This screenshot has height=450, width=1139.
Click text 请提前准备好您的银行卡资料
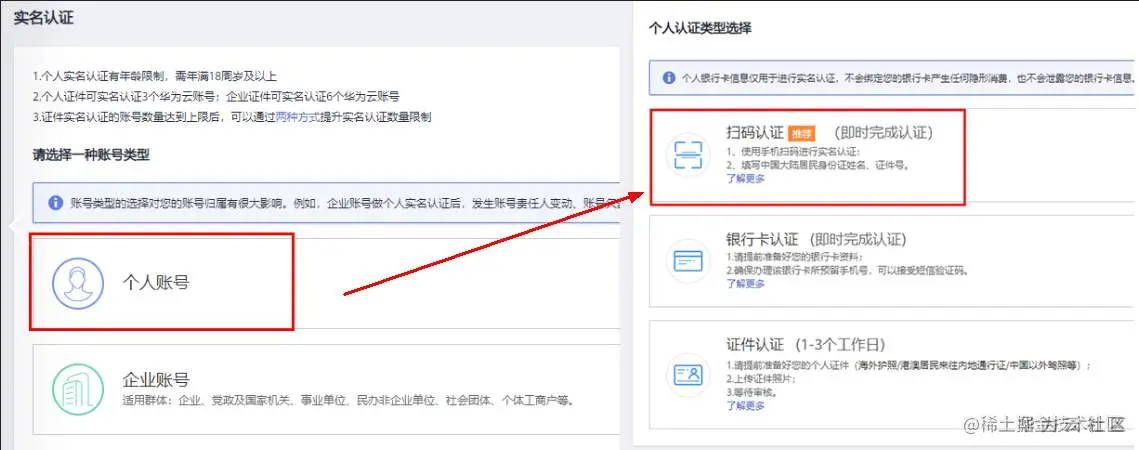click(794, 257)
